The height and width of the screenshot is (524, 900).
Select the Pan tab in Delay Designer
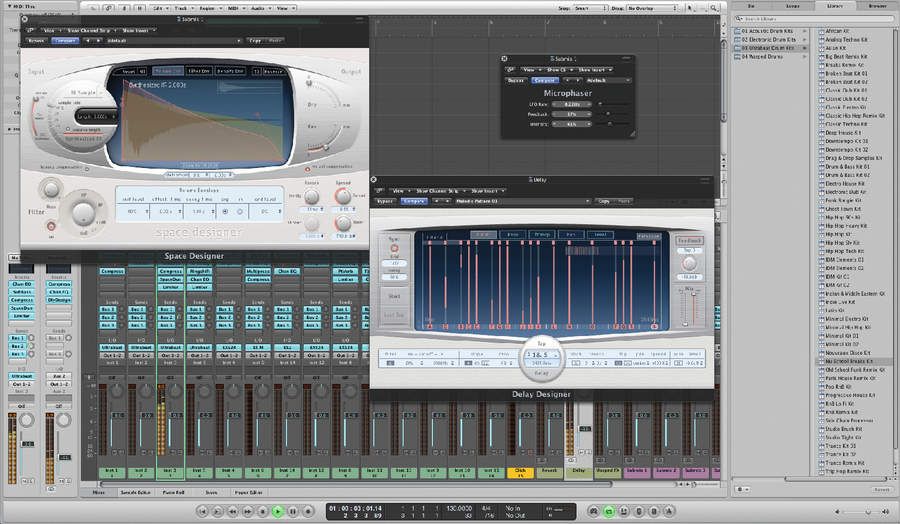(571, 234)
